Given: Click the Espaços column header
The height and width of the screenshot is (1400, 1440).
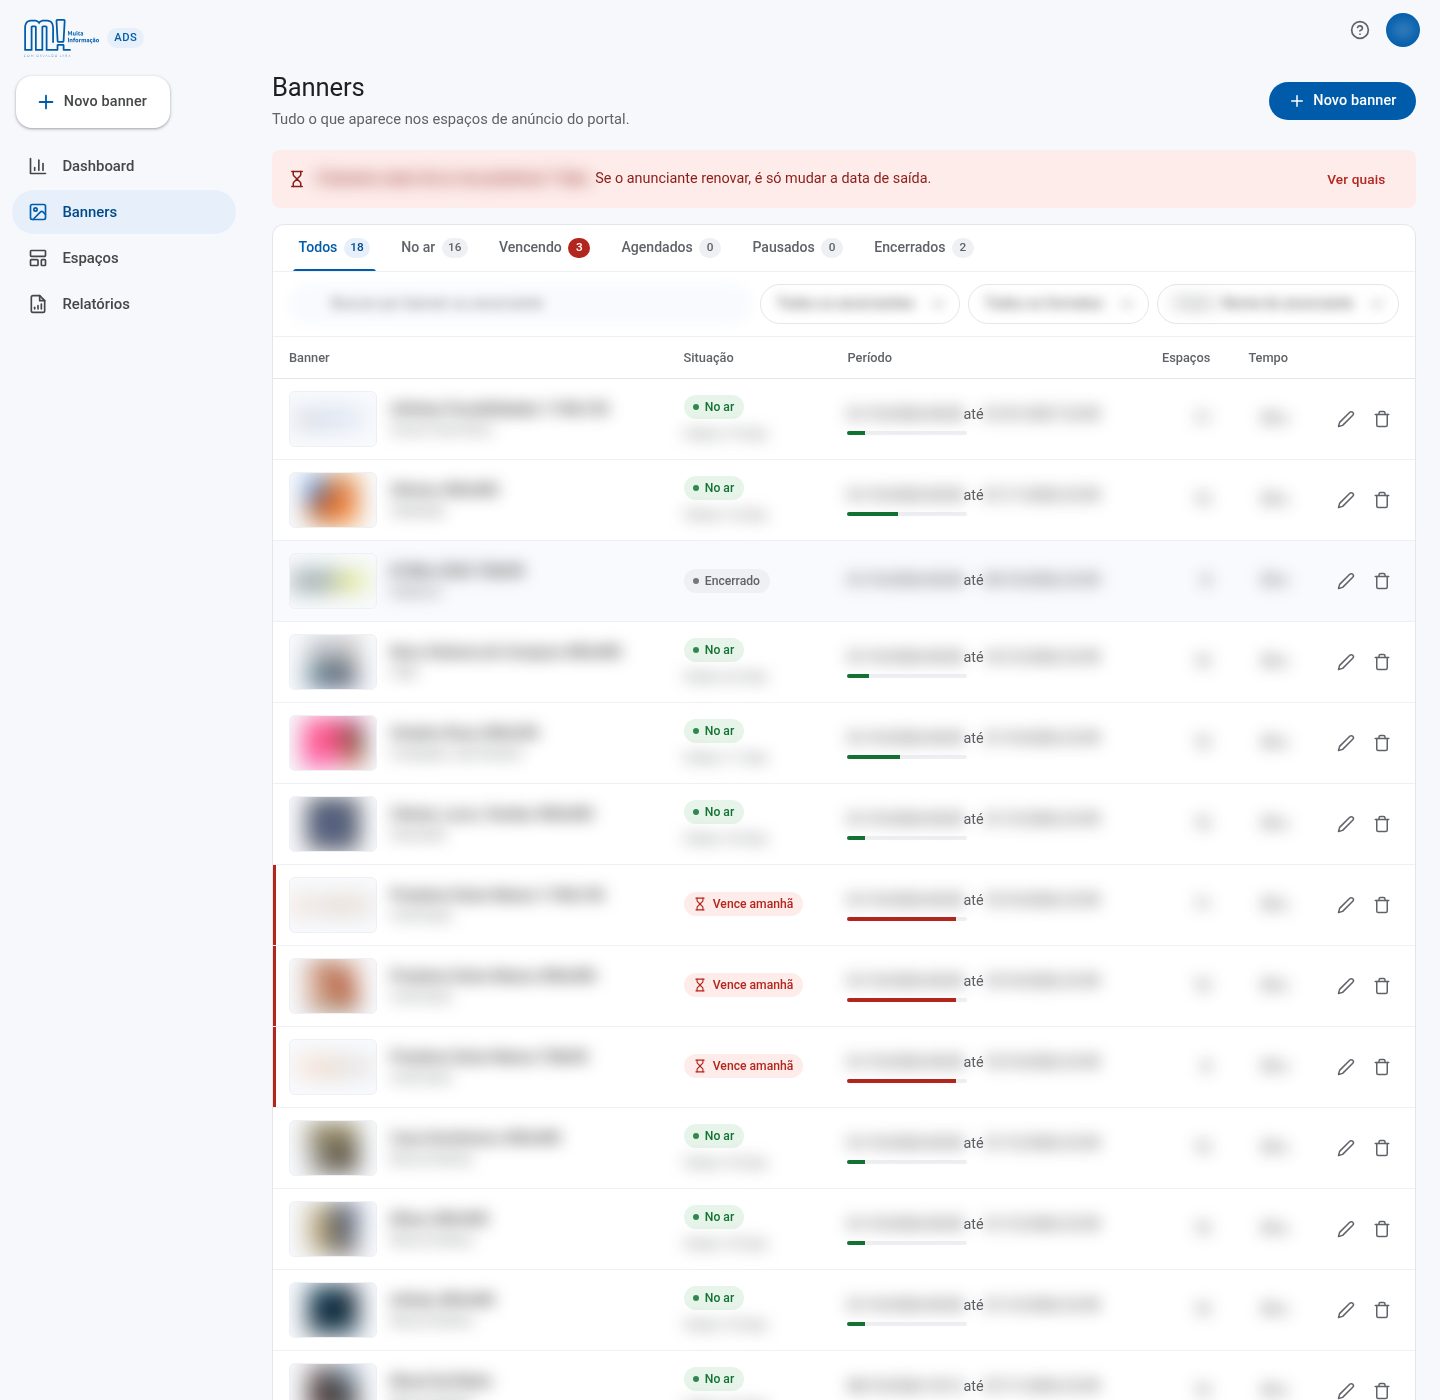Looking at the screenshot, I should 1186,358.
